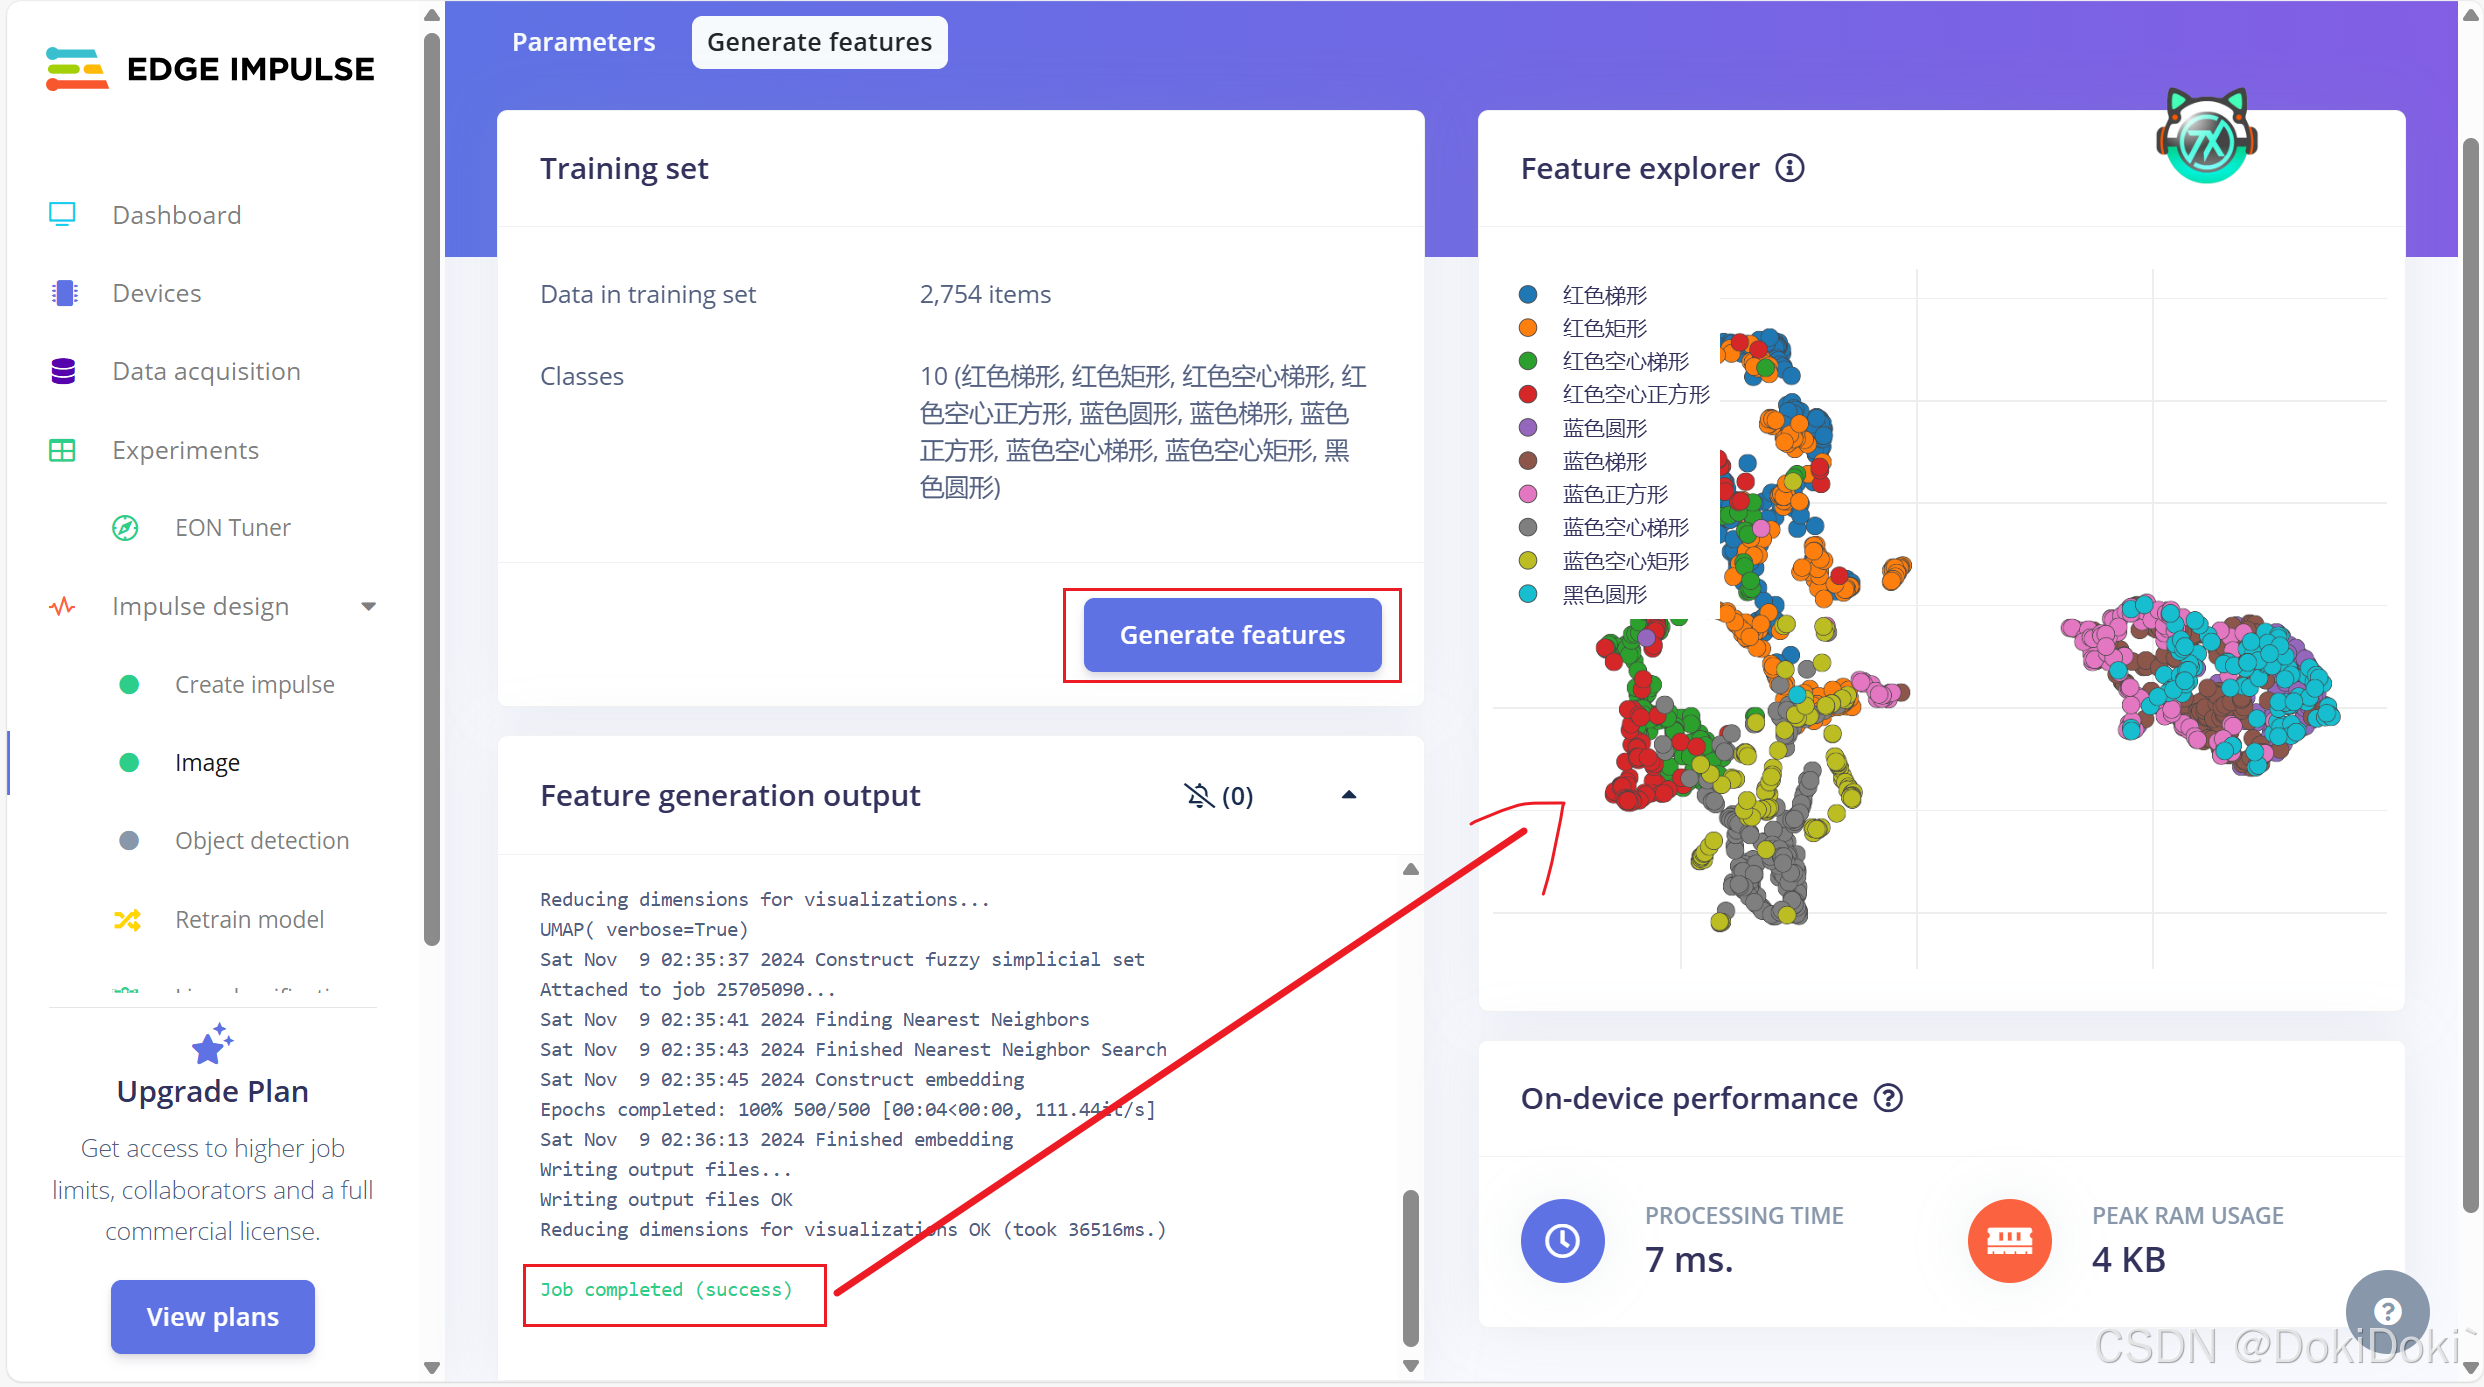This screenshot has height=1387, width=2484.
Task: Open the floating help chat bubble
Action: pyautogui.click(x=2387, y=1311)
